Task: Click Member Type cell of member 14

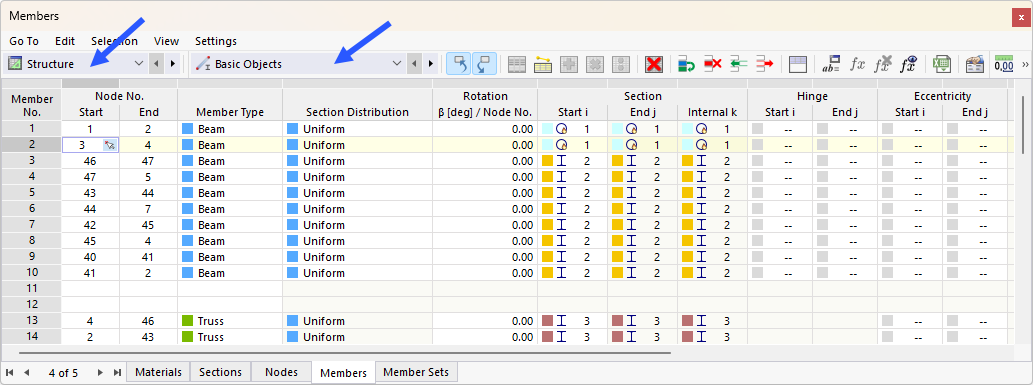Action: (230, 337)
